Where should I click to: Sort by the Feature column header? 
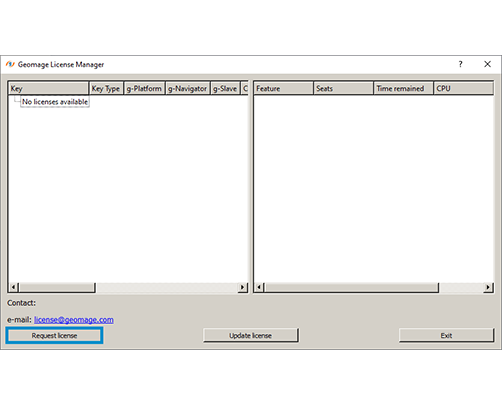tap(284, 88)
